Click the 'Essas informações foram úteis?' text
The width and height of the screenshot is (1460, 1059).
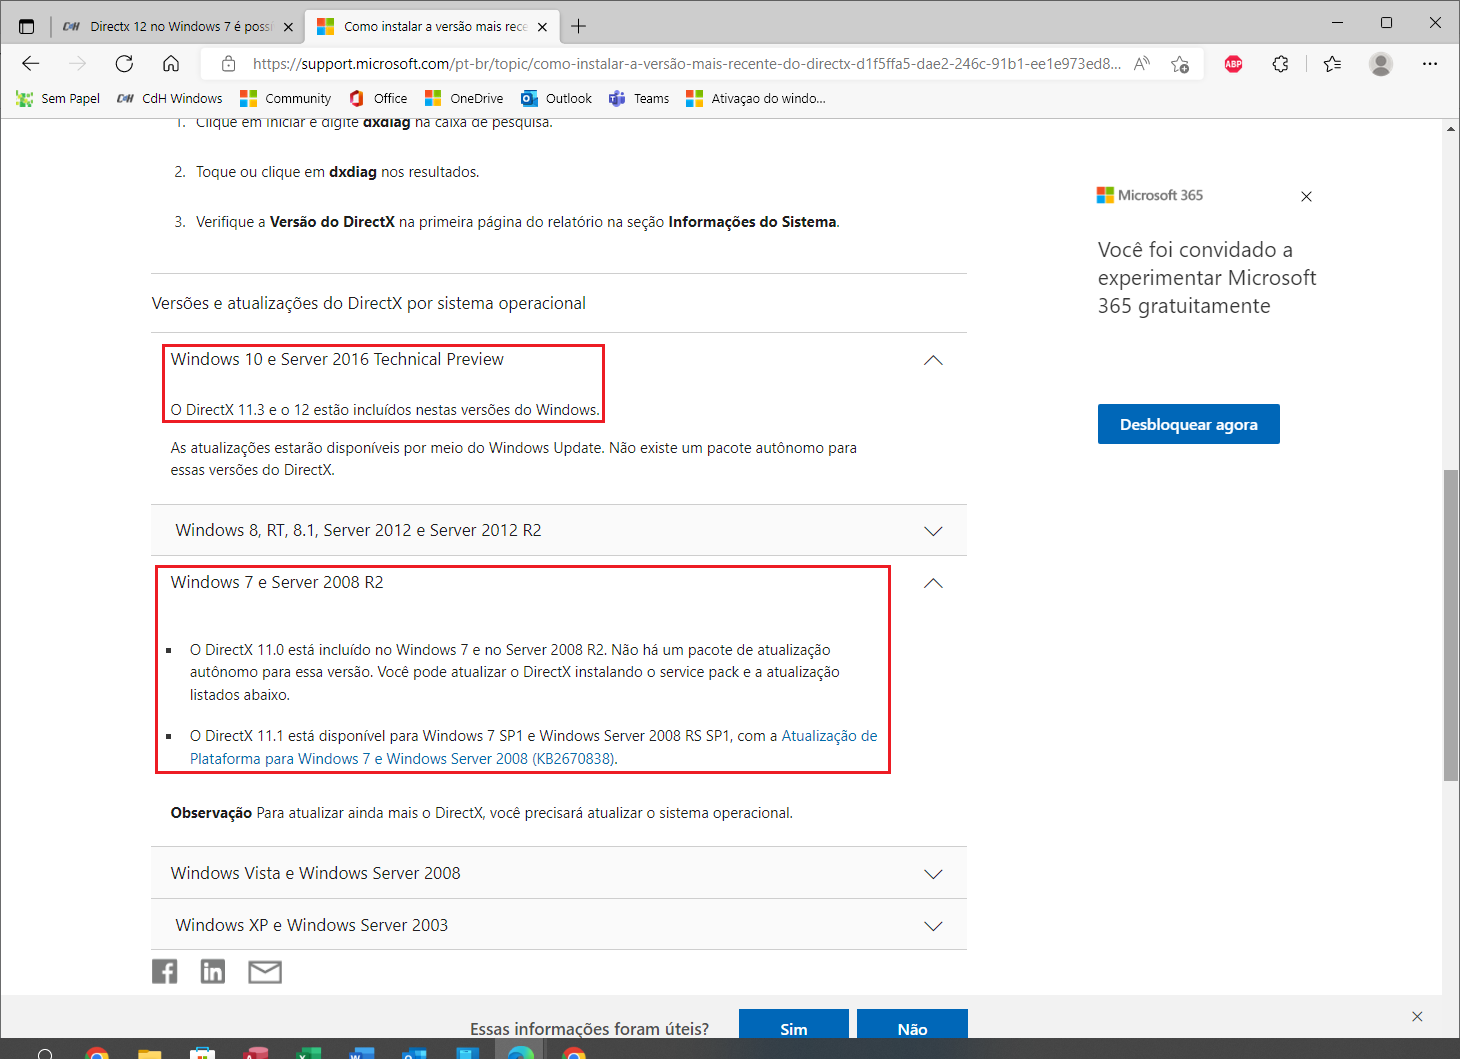(x=589, y=1029)
